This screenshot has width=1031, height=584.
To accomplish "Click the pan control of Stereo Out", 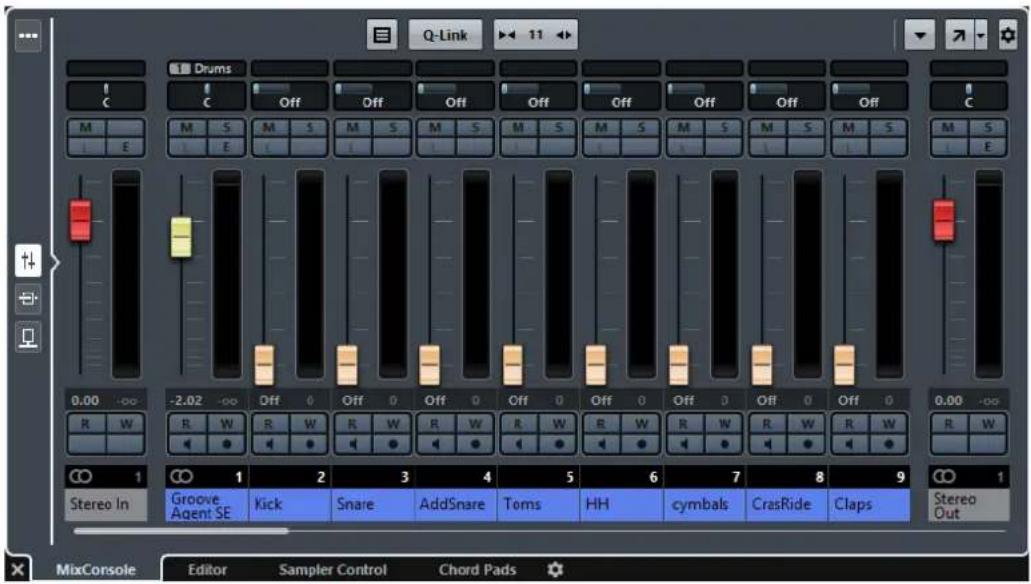I will coord(969,95).
